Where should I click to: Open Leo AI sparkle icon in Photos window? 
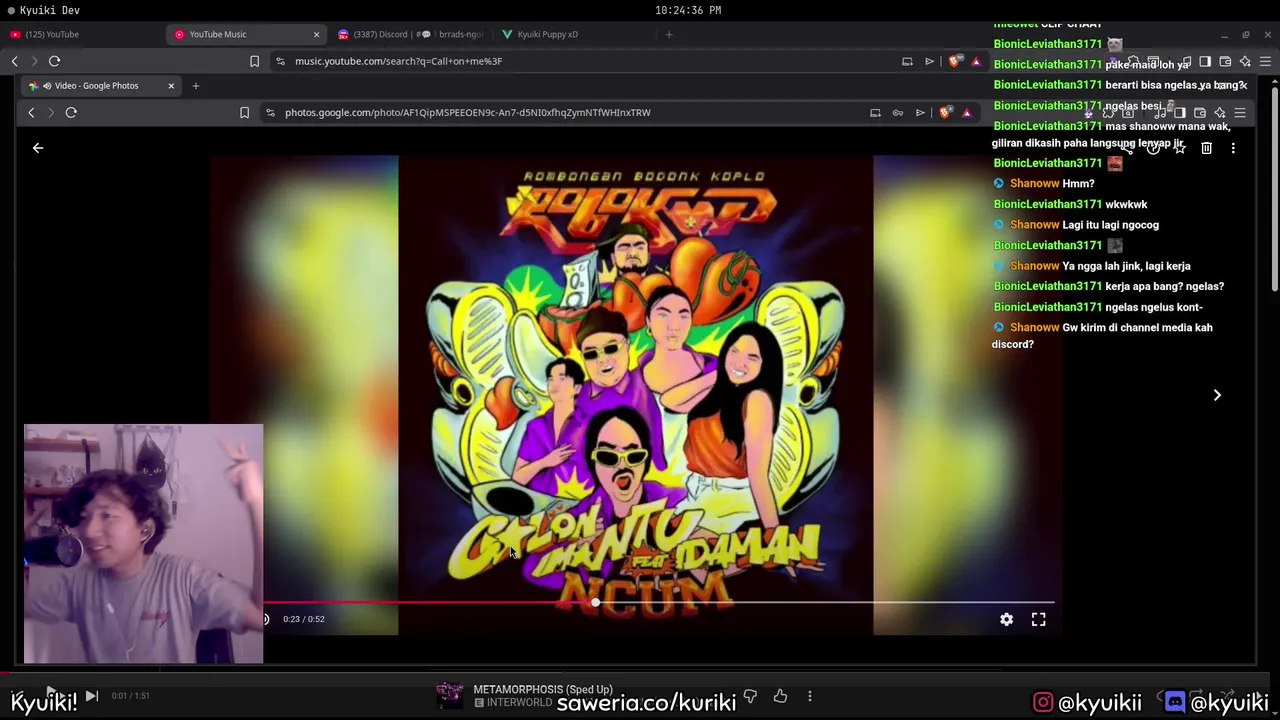click(x=1220, y=112)
